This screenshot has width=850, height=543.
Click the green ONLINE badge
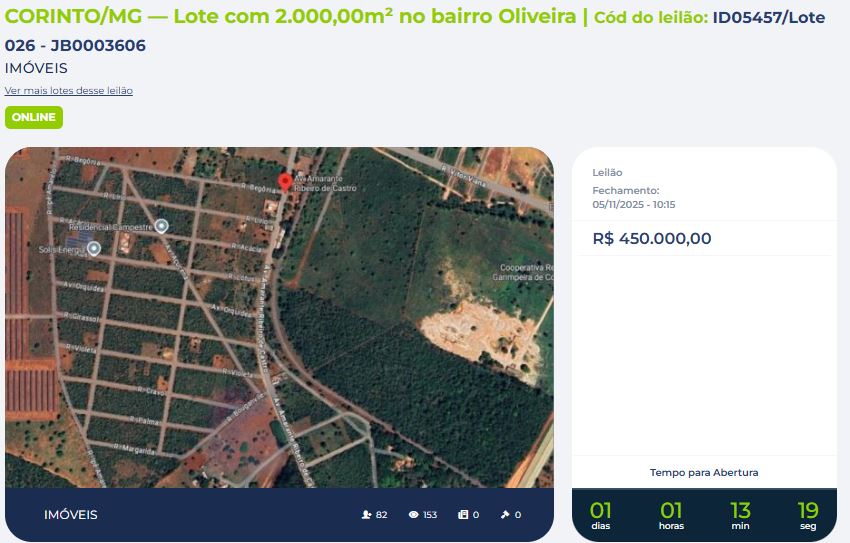[x=34, y=118]
